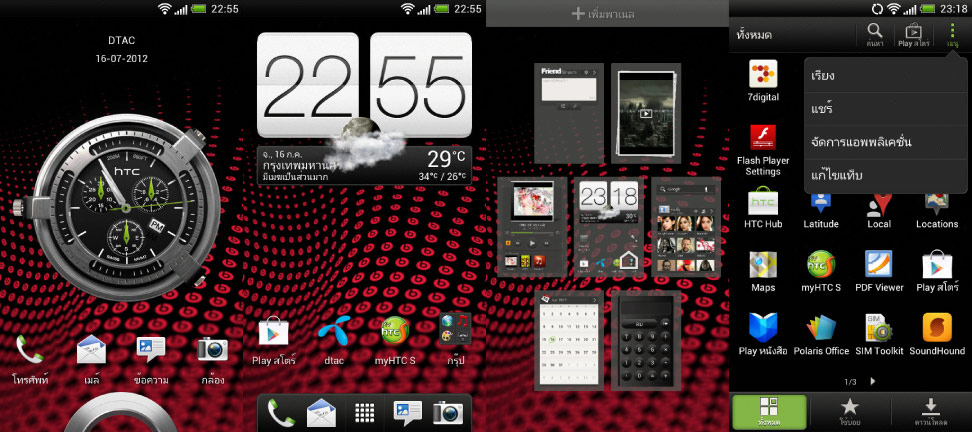This screenshot has width=972, height=432.
Task: Switch to the frequent star tab
Action: pos(849,412)
